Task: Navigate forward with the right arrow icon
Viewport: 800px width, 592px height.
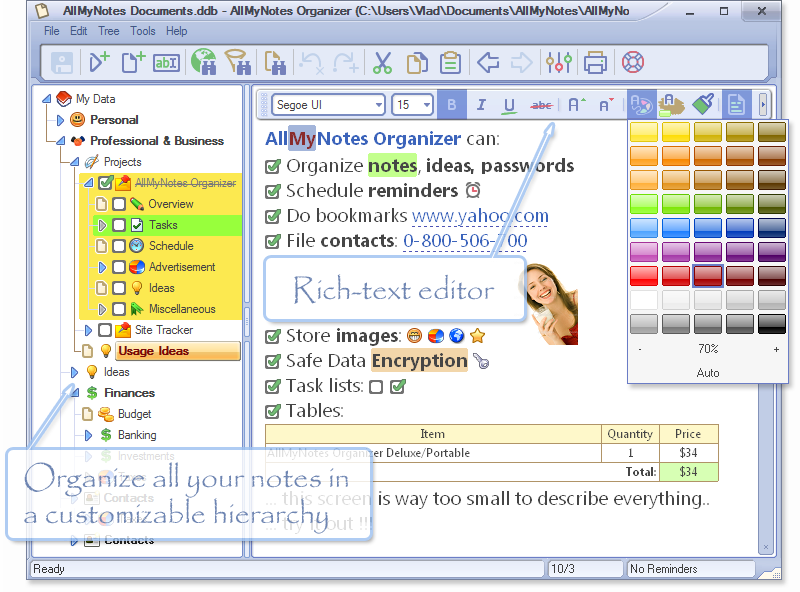Action: (x=521, y=63)
